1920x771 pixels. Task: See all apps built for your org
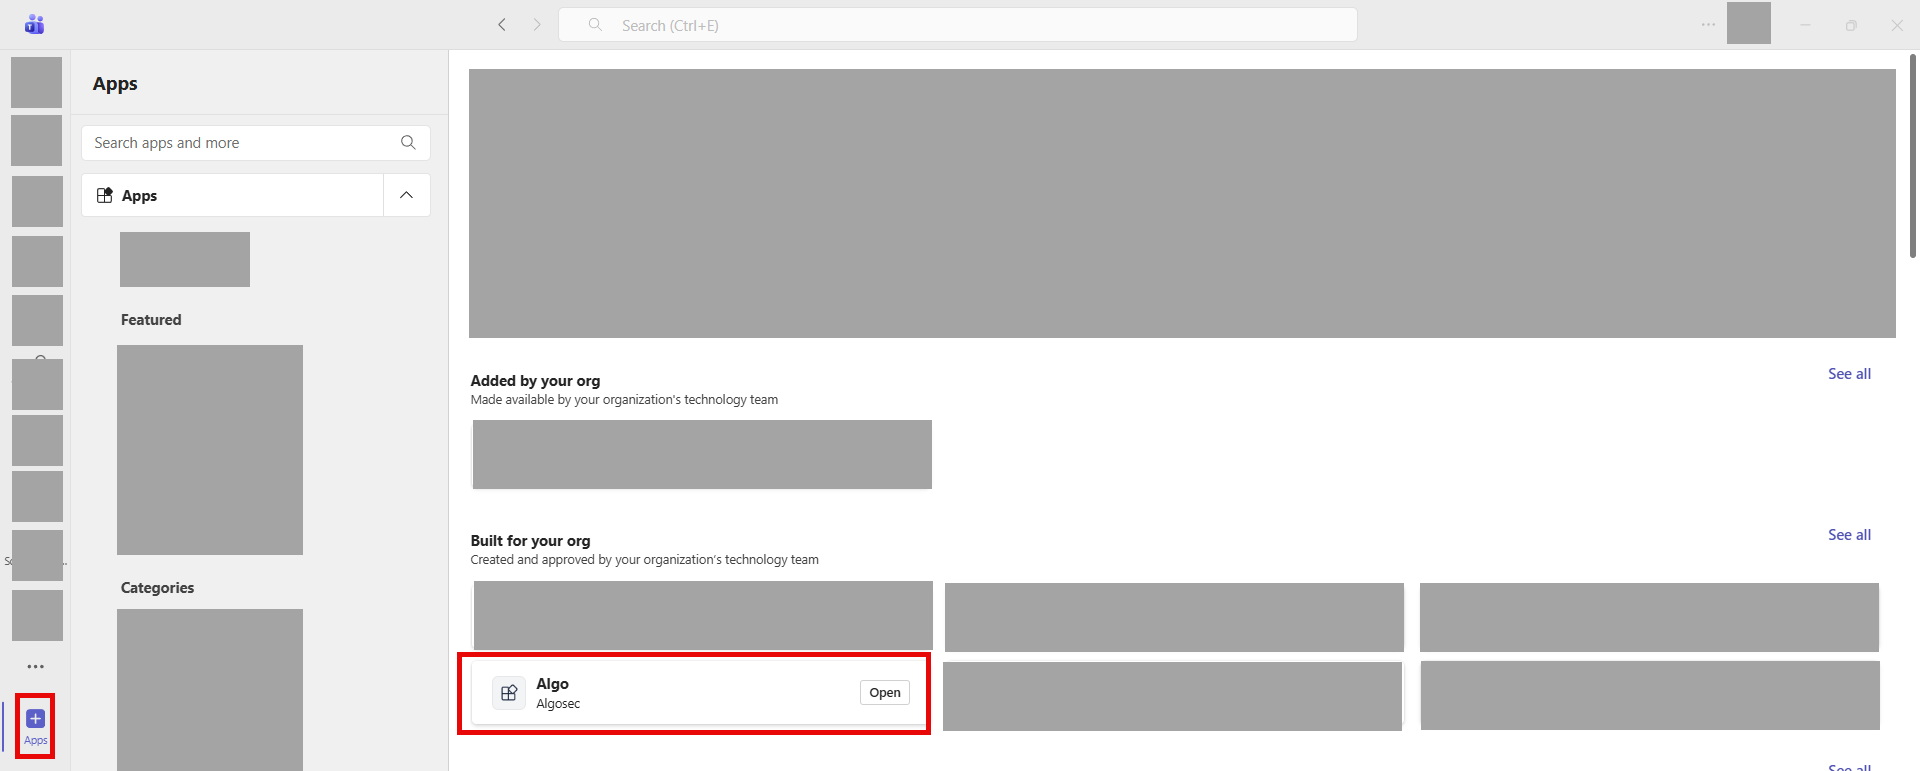click(x=1849, y=535)
